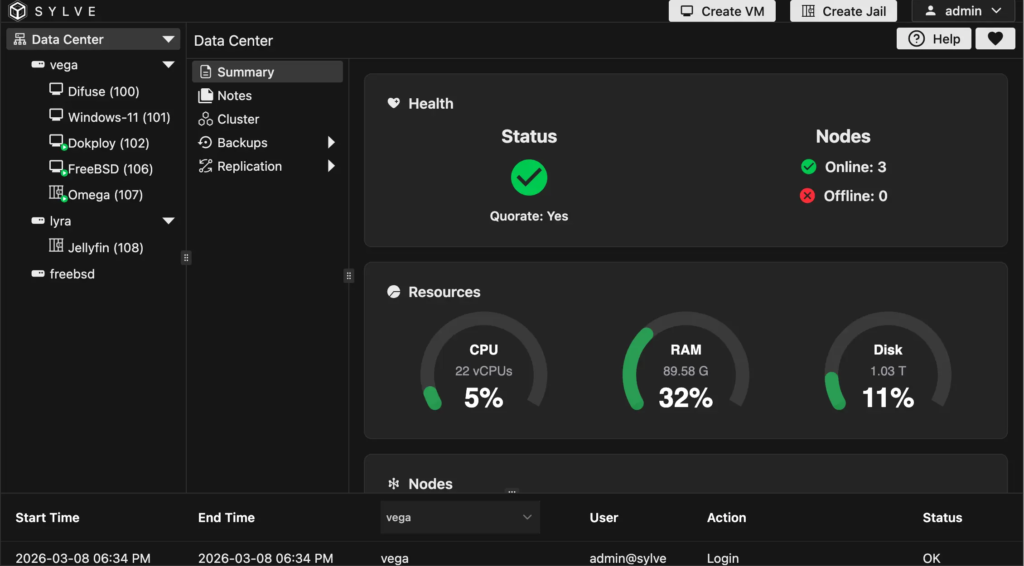The height and width of the screenshot is (566, 1024).
Task: Click the CPU usage gauge
Action: [x=483, y=363]
